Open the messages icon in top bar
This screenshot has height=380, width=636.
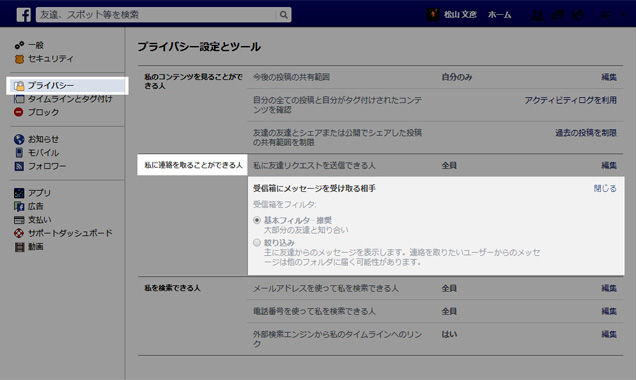click(558, 15)
